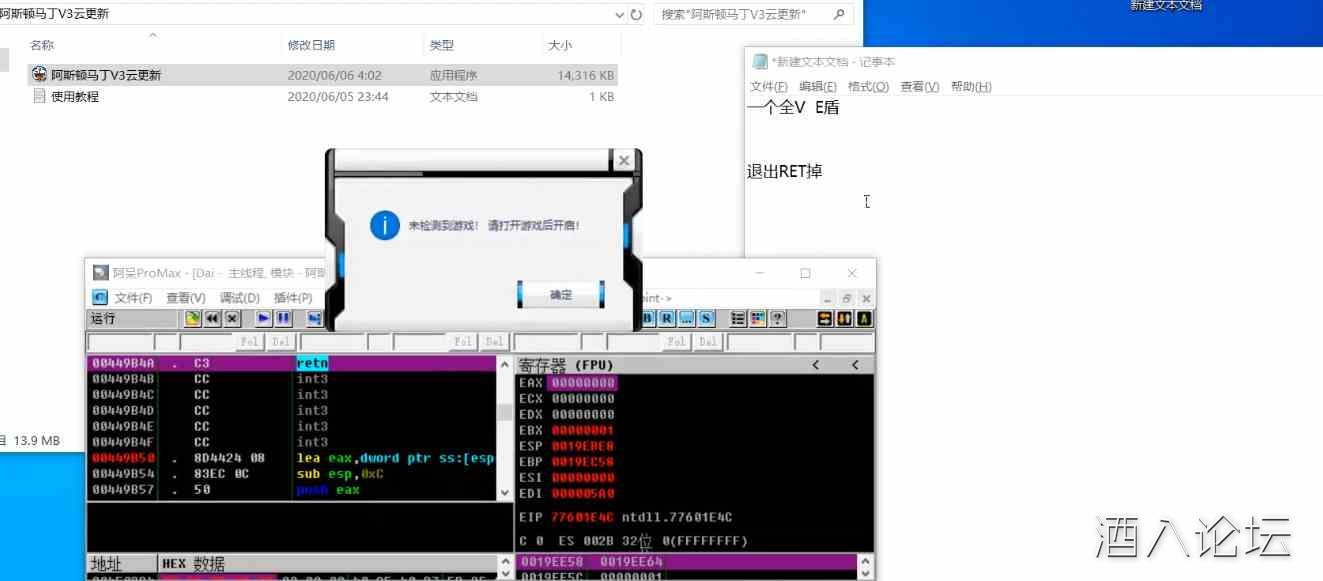Open the 格式(O) menu in Notepad
Screen dimensions: 1323x581
point(868,87)
